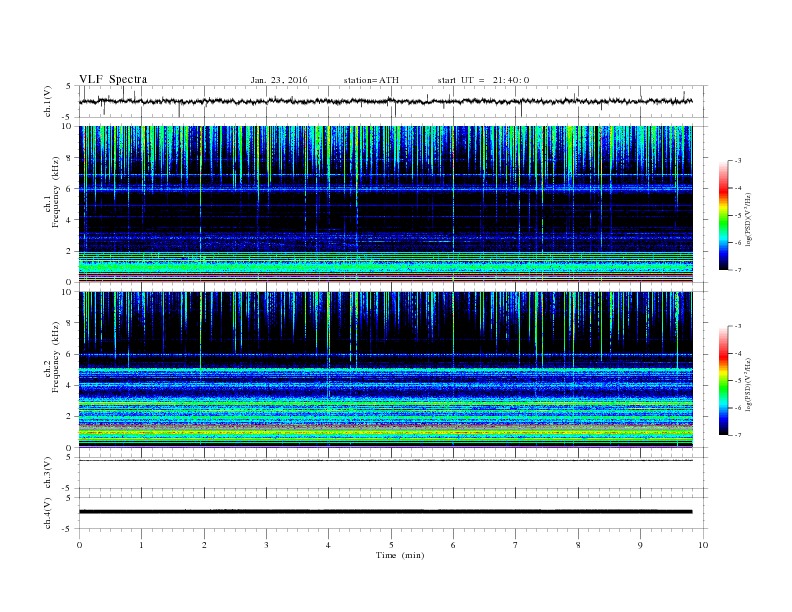Click the thick ch.4 voltage trace
Screen dimensions: 792x612
[x=385, y=512]
